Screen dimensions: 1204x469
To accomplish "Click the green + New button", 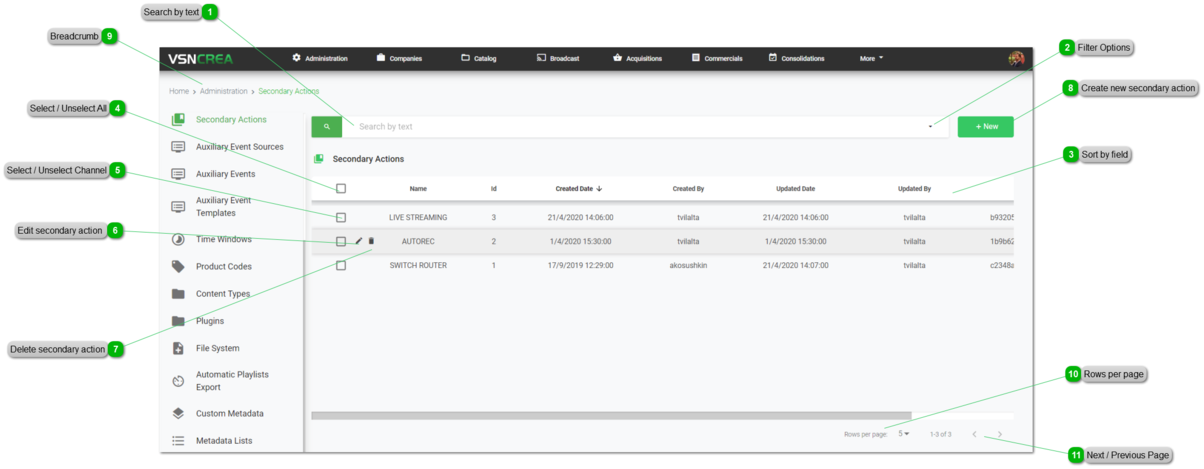I will [985, 127].
